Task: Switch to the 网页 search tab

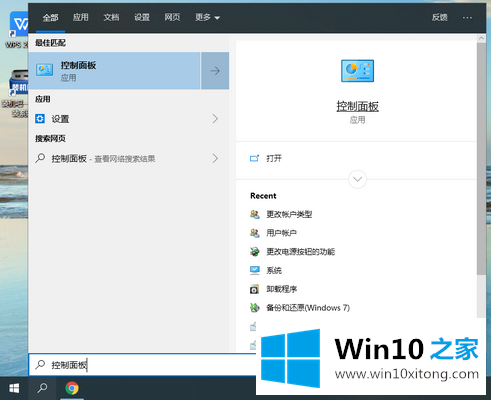Action: pos(172,17)
